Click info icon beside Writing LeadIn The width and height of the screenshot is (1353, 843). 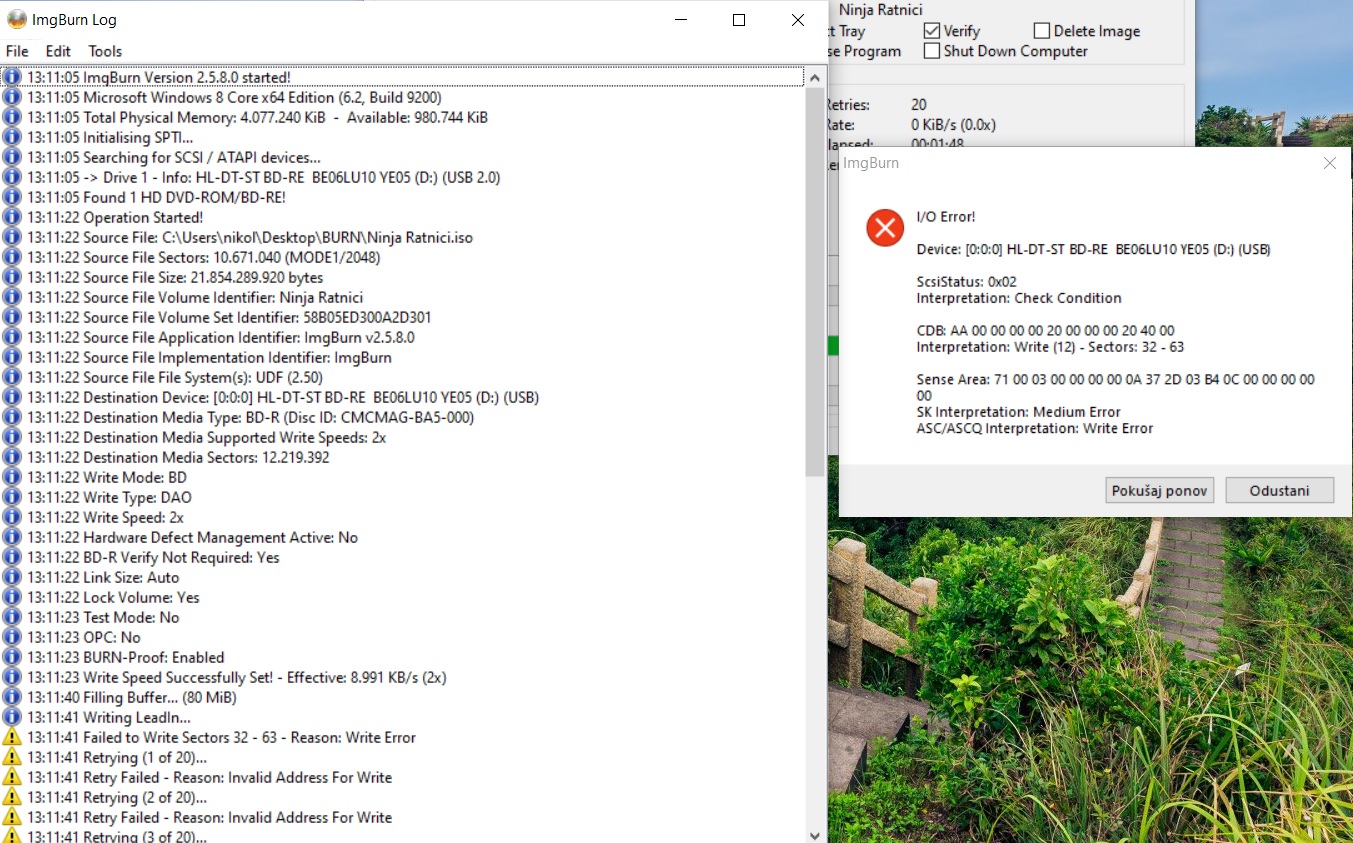point(12,717)
